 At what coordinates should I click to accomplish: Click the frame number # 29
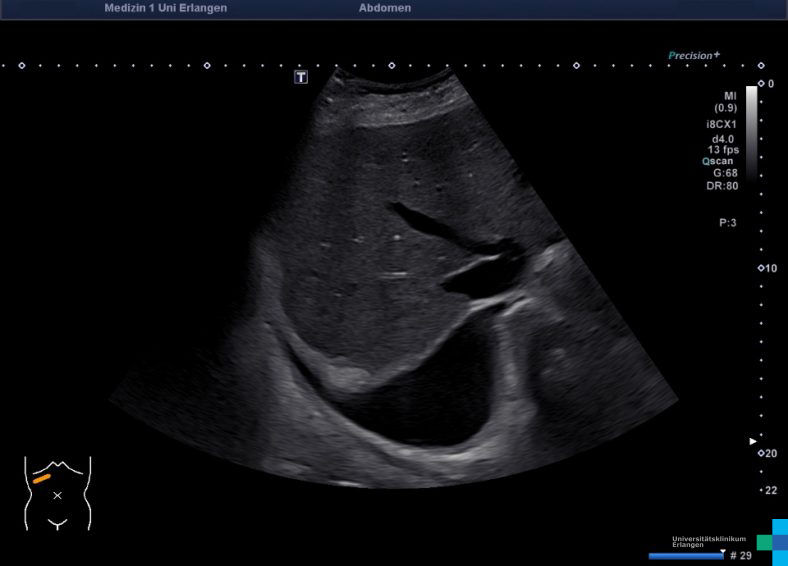pyautogui.click(x=740, y=555)
